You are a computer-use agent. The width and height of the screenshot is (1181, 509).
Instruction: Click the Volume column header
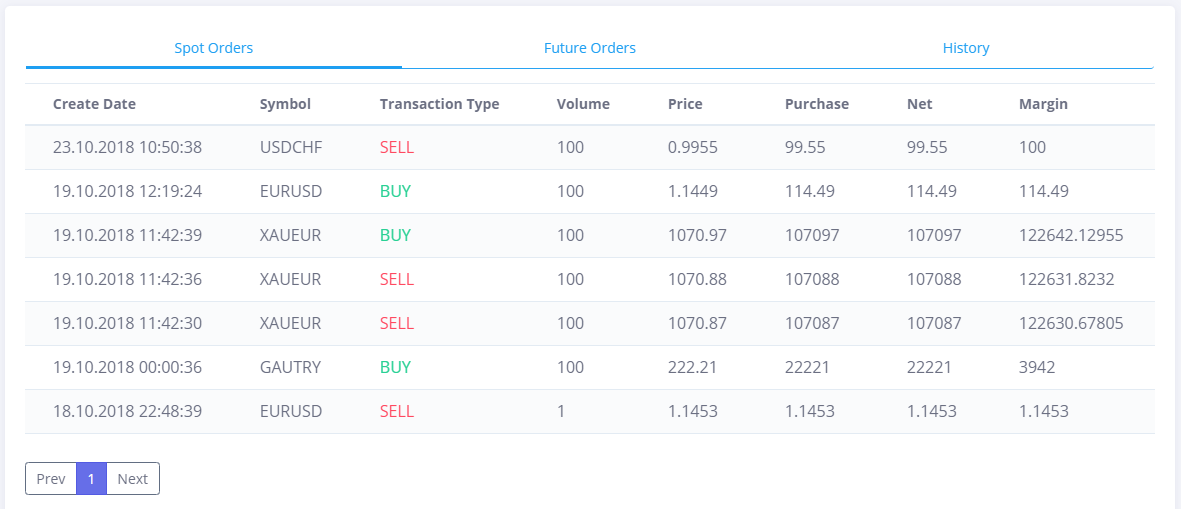(x=583, y=105)
